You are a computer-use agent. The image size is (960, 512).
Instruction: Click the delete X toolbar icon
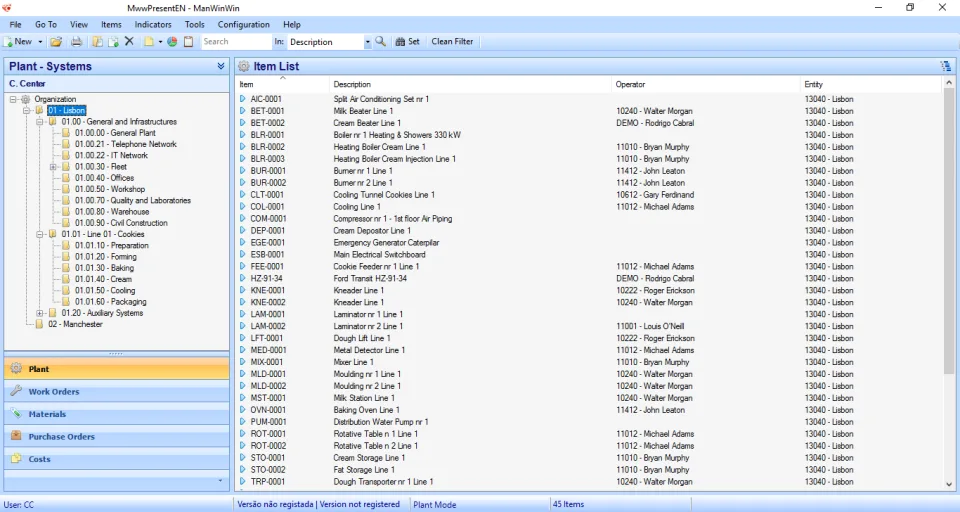click(129, 41)
